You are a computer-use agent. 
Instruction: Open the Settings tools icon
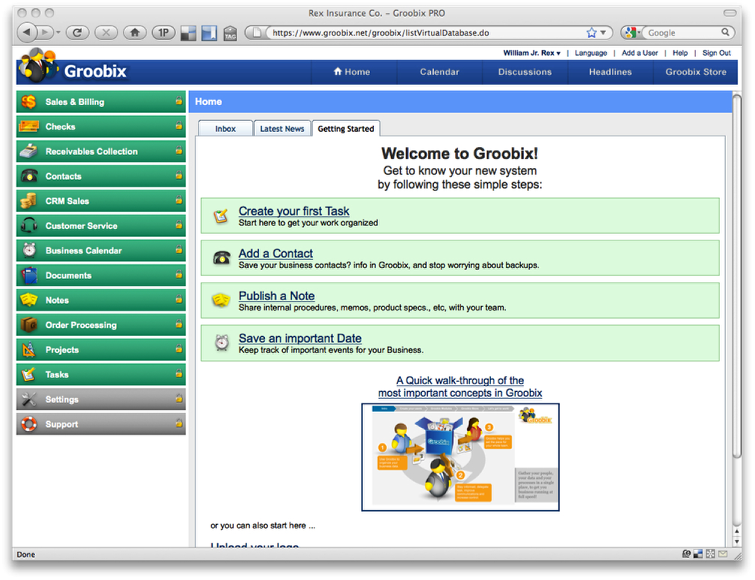click(x=29, y=399)
